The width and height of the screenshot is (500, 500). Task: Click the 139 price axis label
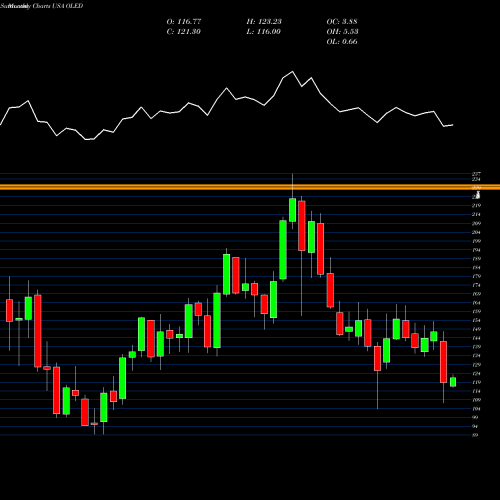coord(476,347)
